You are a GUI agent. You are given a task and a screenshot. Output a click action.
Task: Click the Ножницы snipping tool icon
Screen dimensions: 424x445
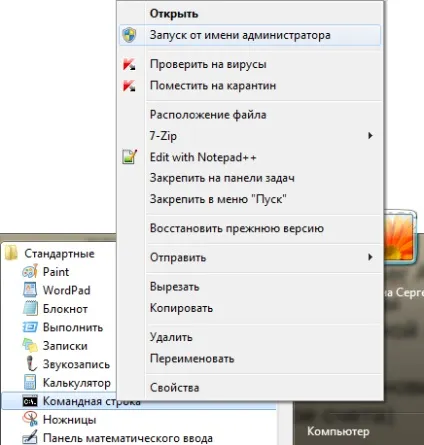tap(30, 419)
